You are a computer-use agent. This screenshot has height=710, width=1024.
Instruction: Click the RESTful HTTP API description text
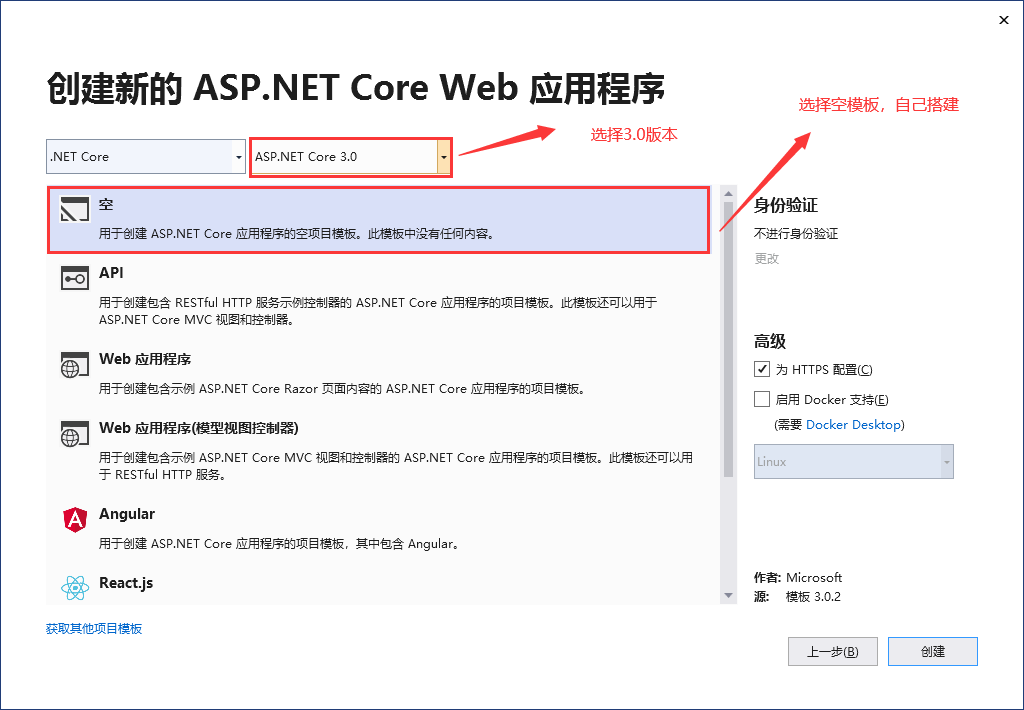[377, 311]
